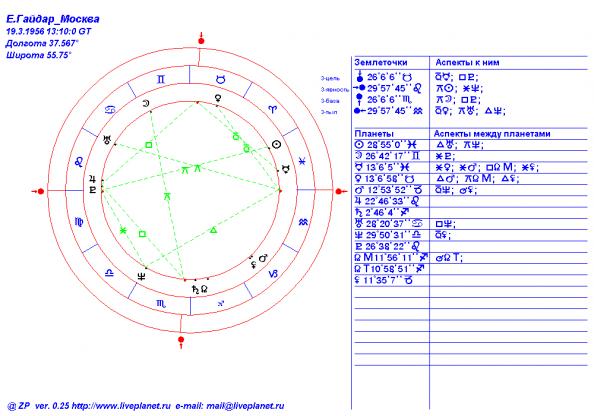Image resolution: width=594 pixels, height=416 pixels.
Task: Click the Аспекты между планетами header
Action: (x=492, y=134)
